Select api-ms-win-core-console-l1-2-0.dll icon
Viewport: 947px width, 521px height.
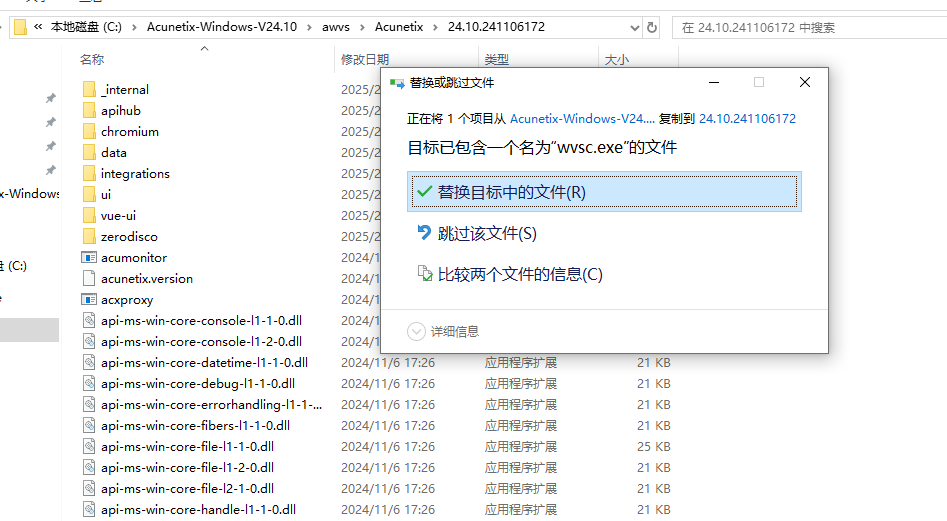pos(89,342)
